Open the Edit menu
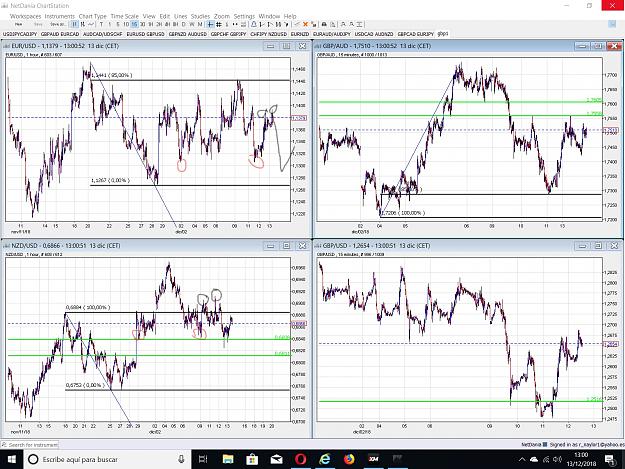 (165, 16)
